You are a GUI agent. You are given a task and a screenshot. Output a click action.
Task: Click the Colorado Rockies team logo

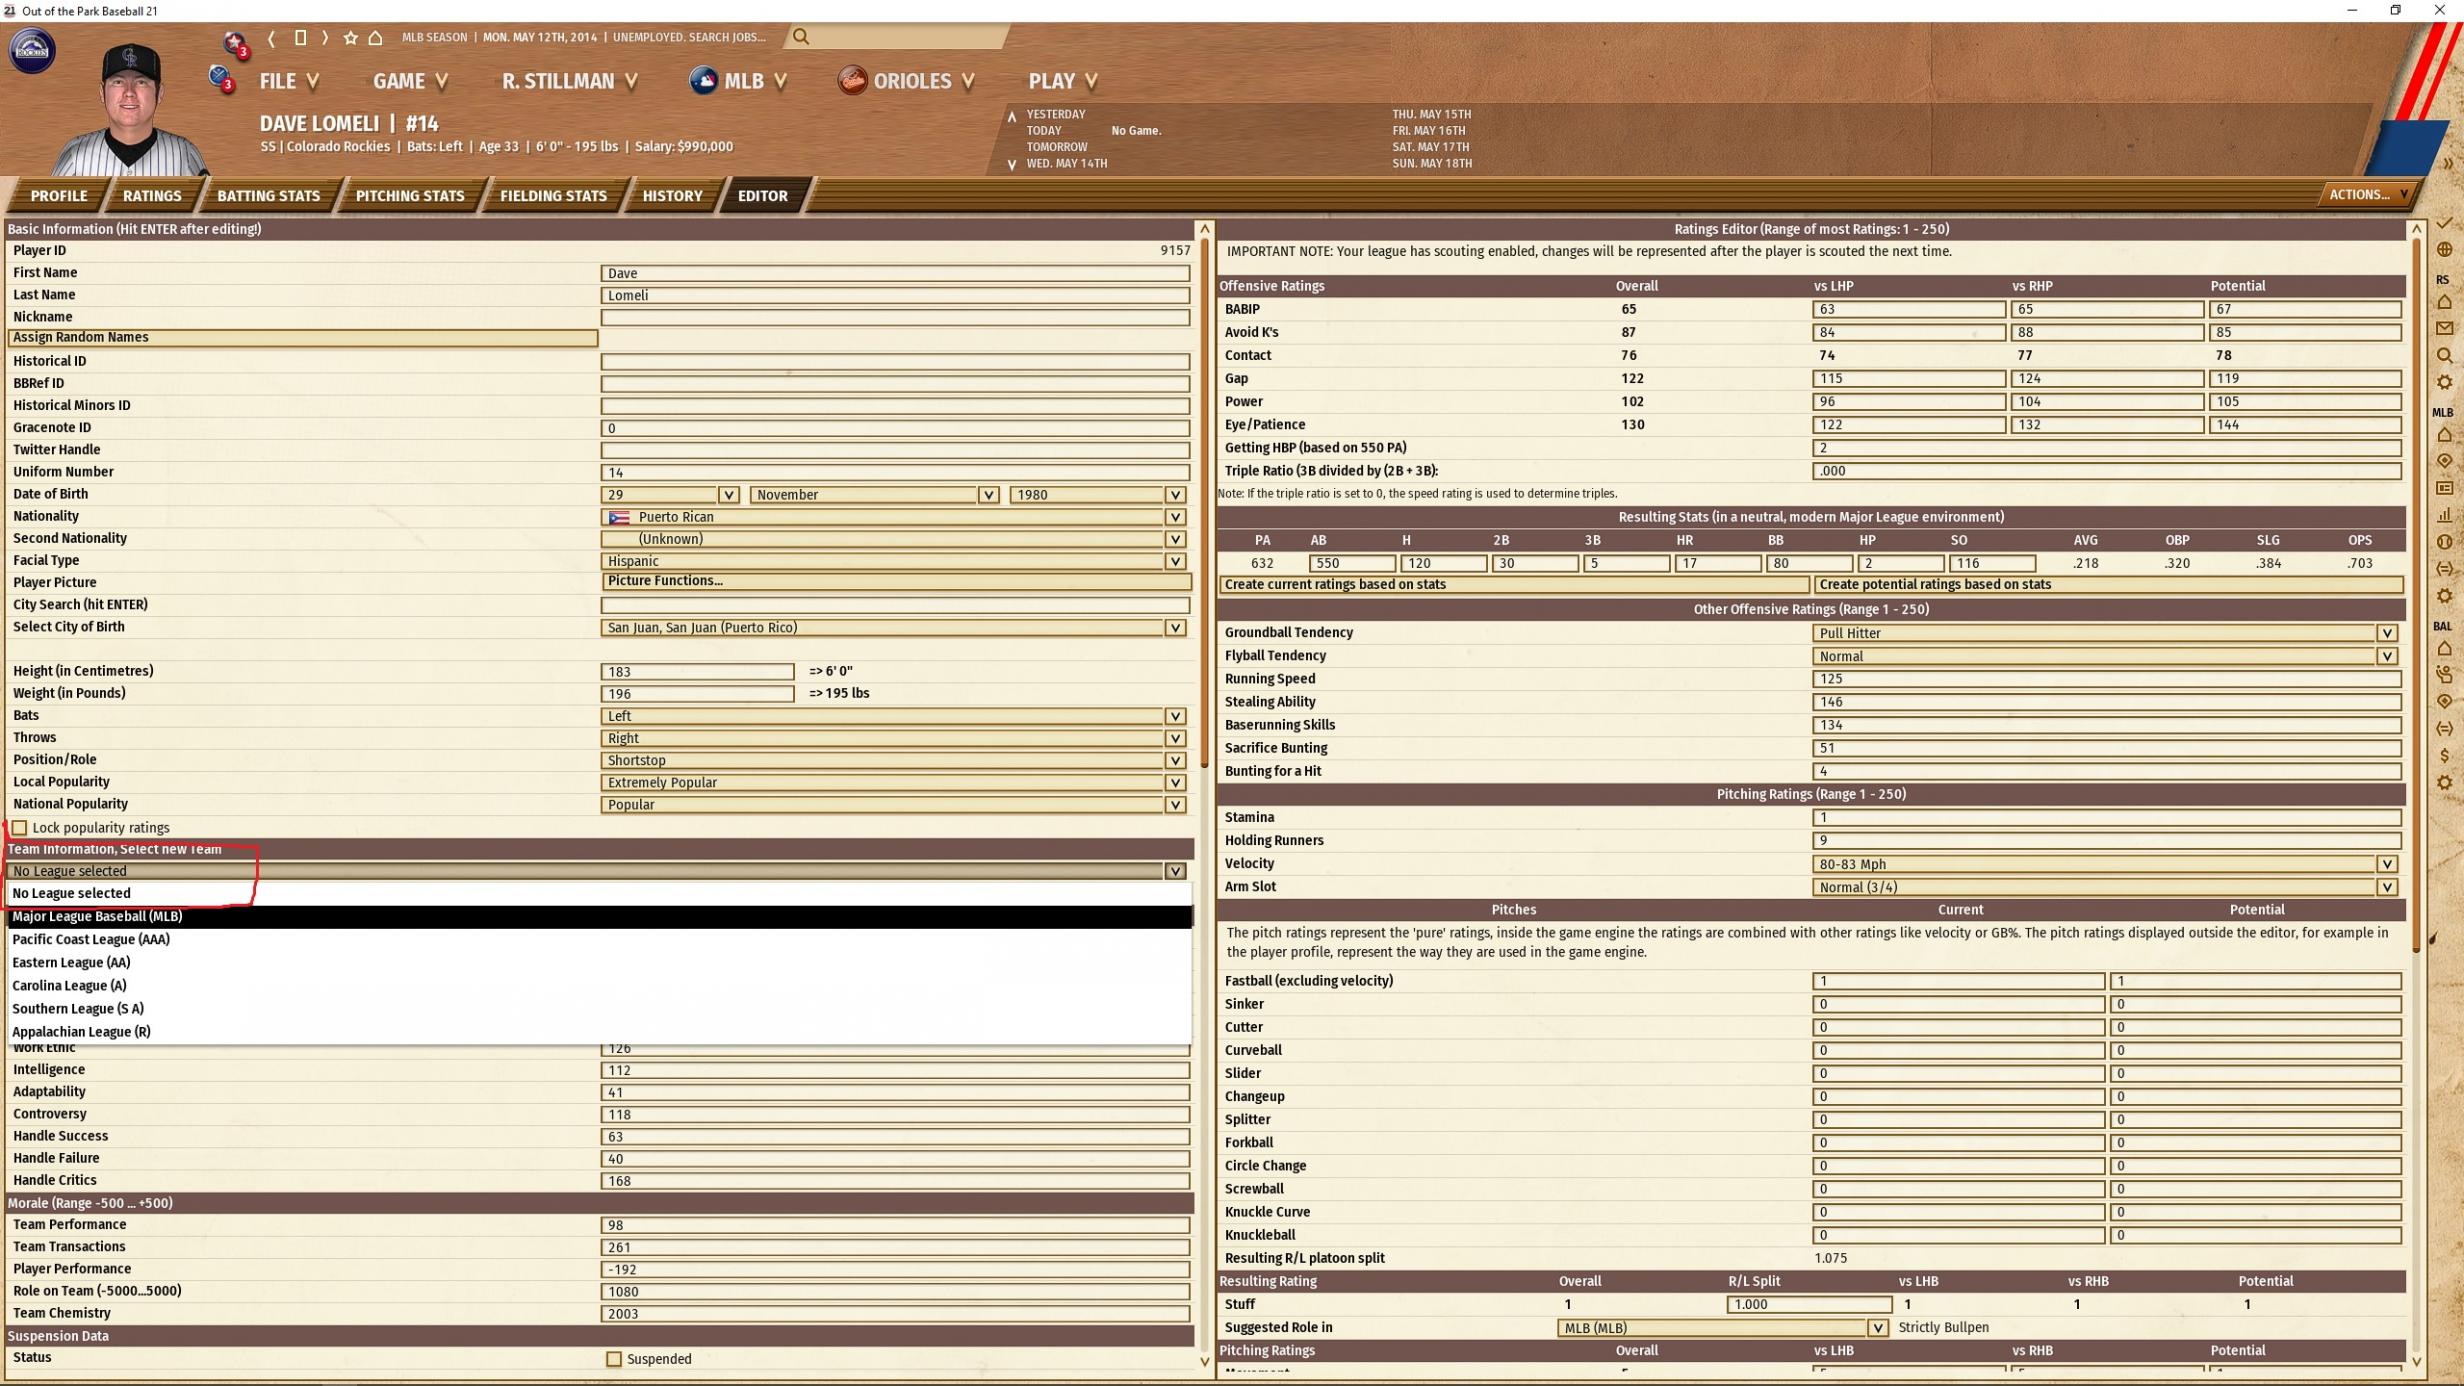32,50
